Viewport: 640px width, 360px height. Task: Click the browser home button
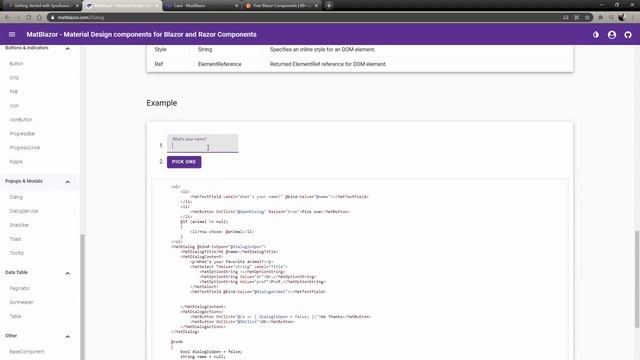coord(39,18)
